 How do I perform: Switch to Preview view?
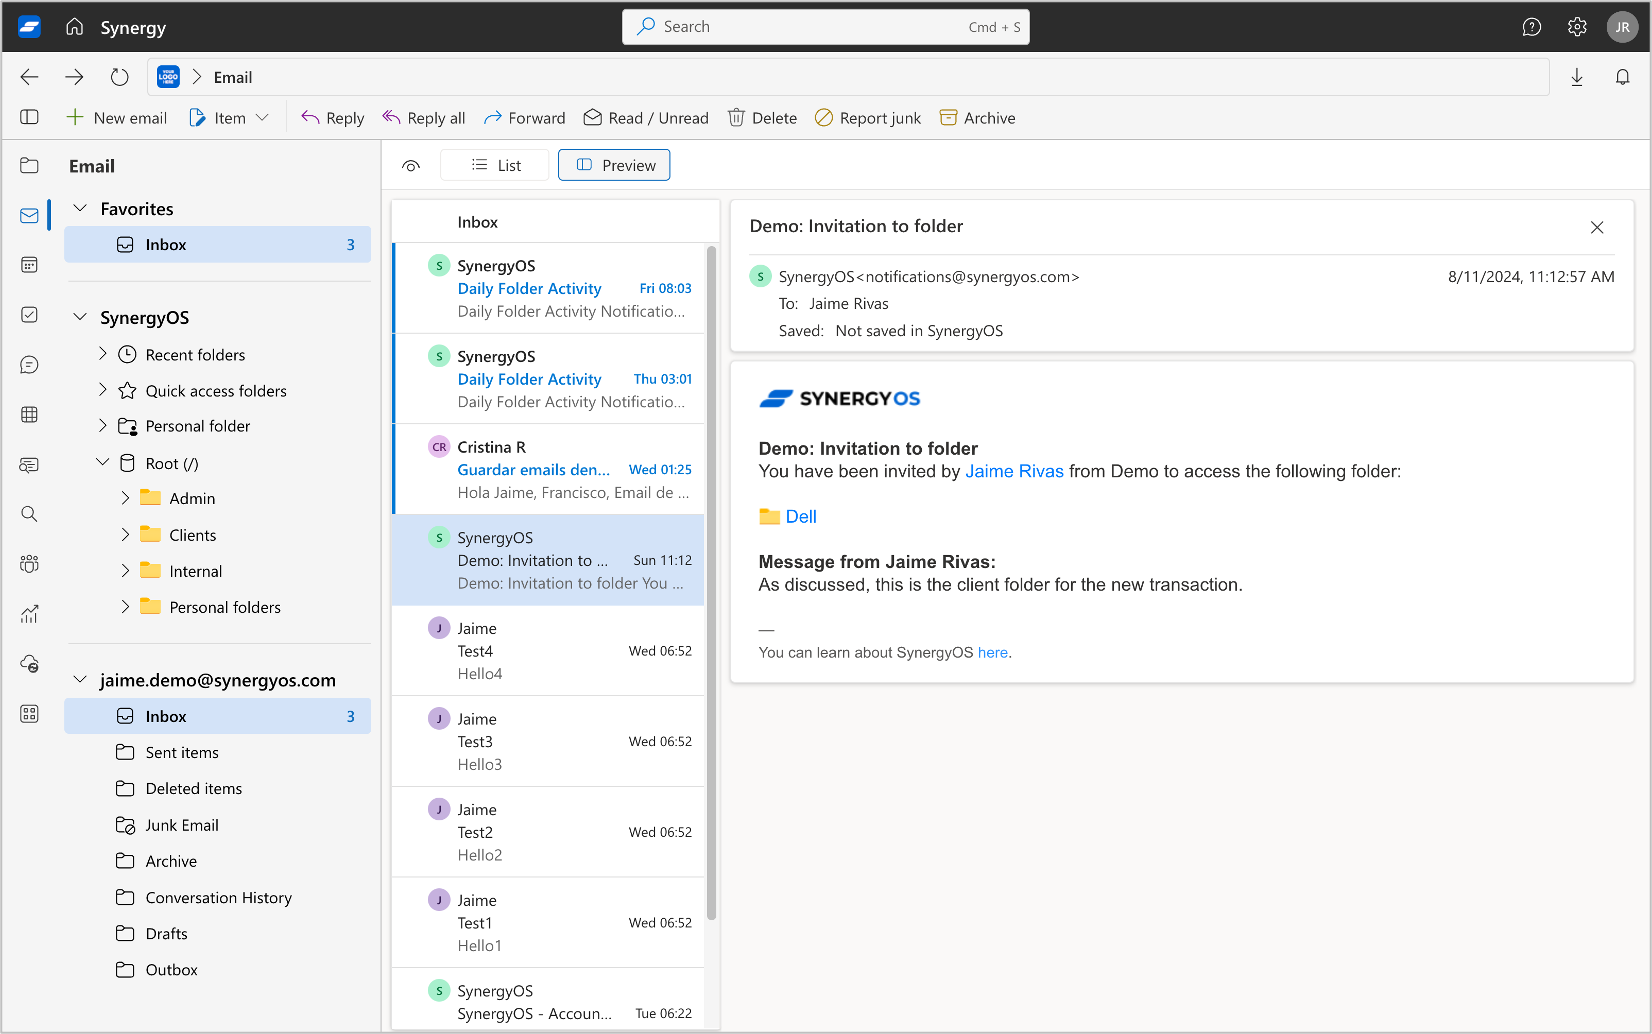pos(614,165)
